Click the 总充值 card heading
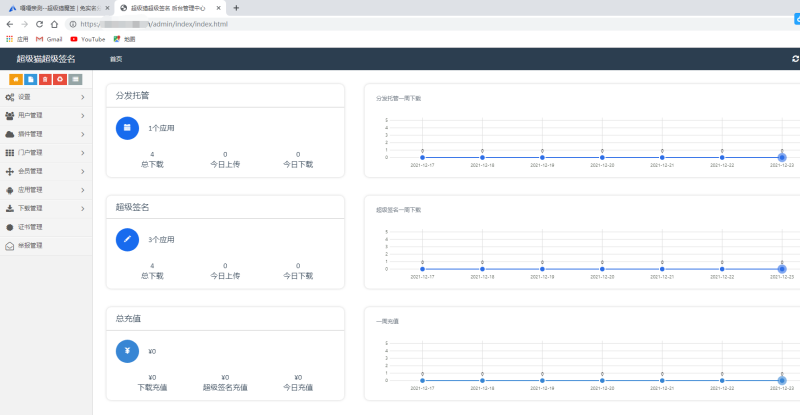Image resolution: width=800 pixels, height=415 pixels. [x=128, y=319]
